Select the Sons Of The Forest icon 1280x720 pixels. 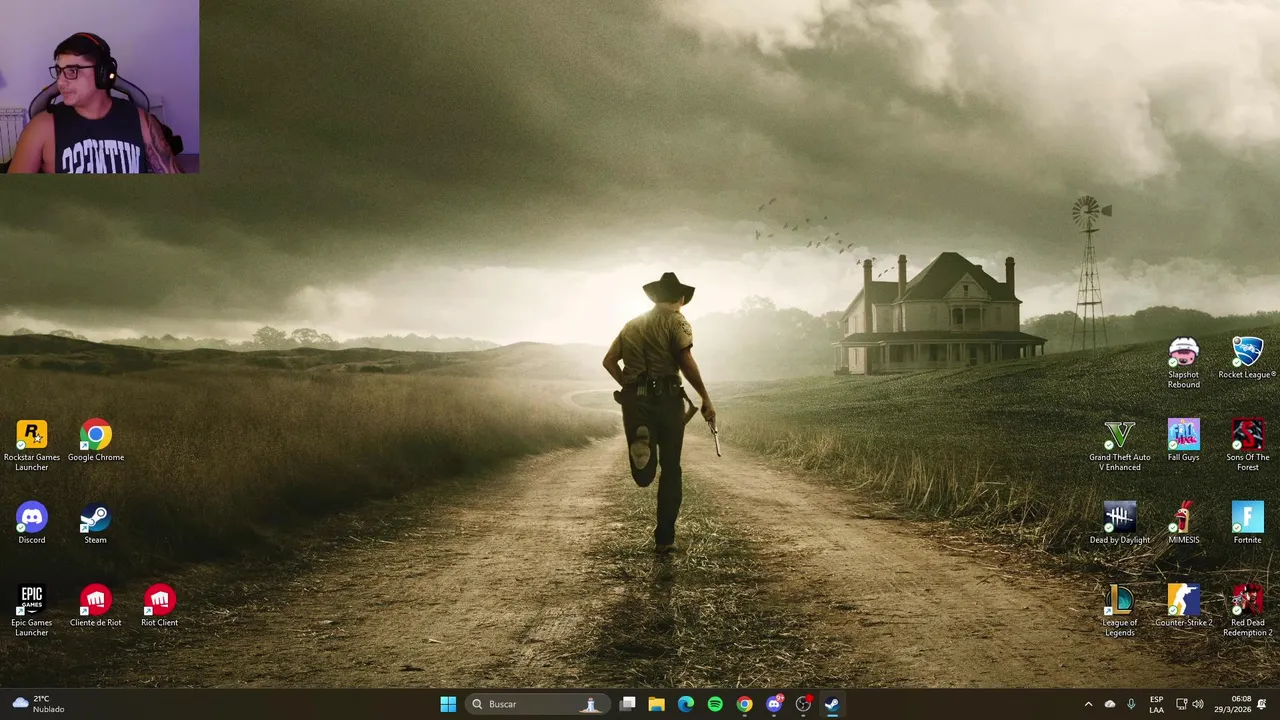1247,445
